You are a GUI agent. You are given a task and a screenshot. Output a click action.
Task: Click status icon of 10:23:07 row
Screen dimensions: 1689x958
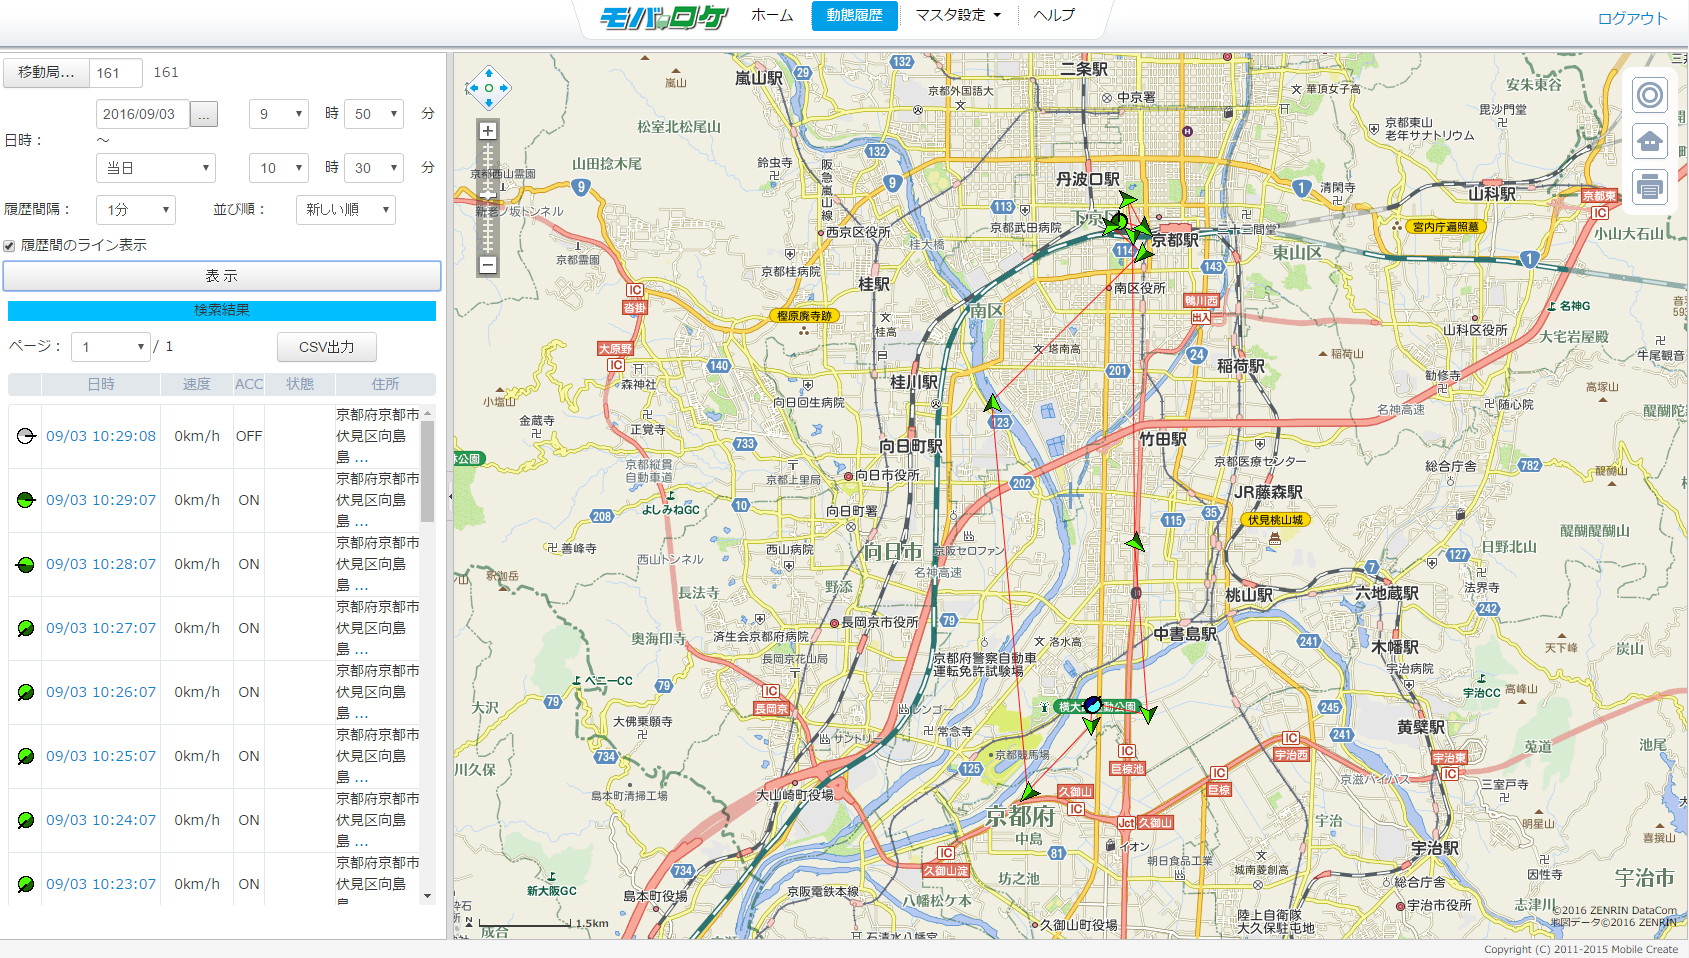pyautogui.click(x=26, y=884)
